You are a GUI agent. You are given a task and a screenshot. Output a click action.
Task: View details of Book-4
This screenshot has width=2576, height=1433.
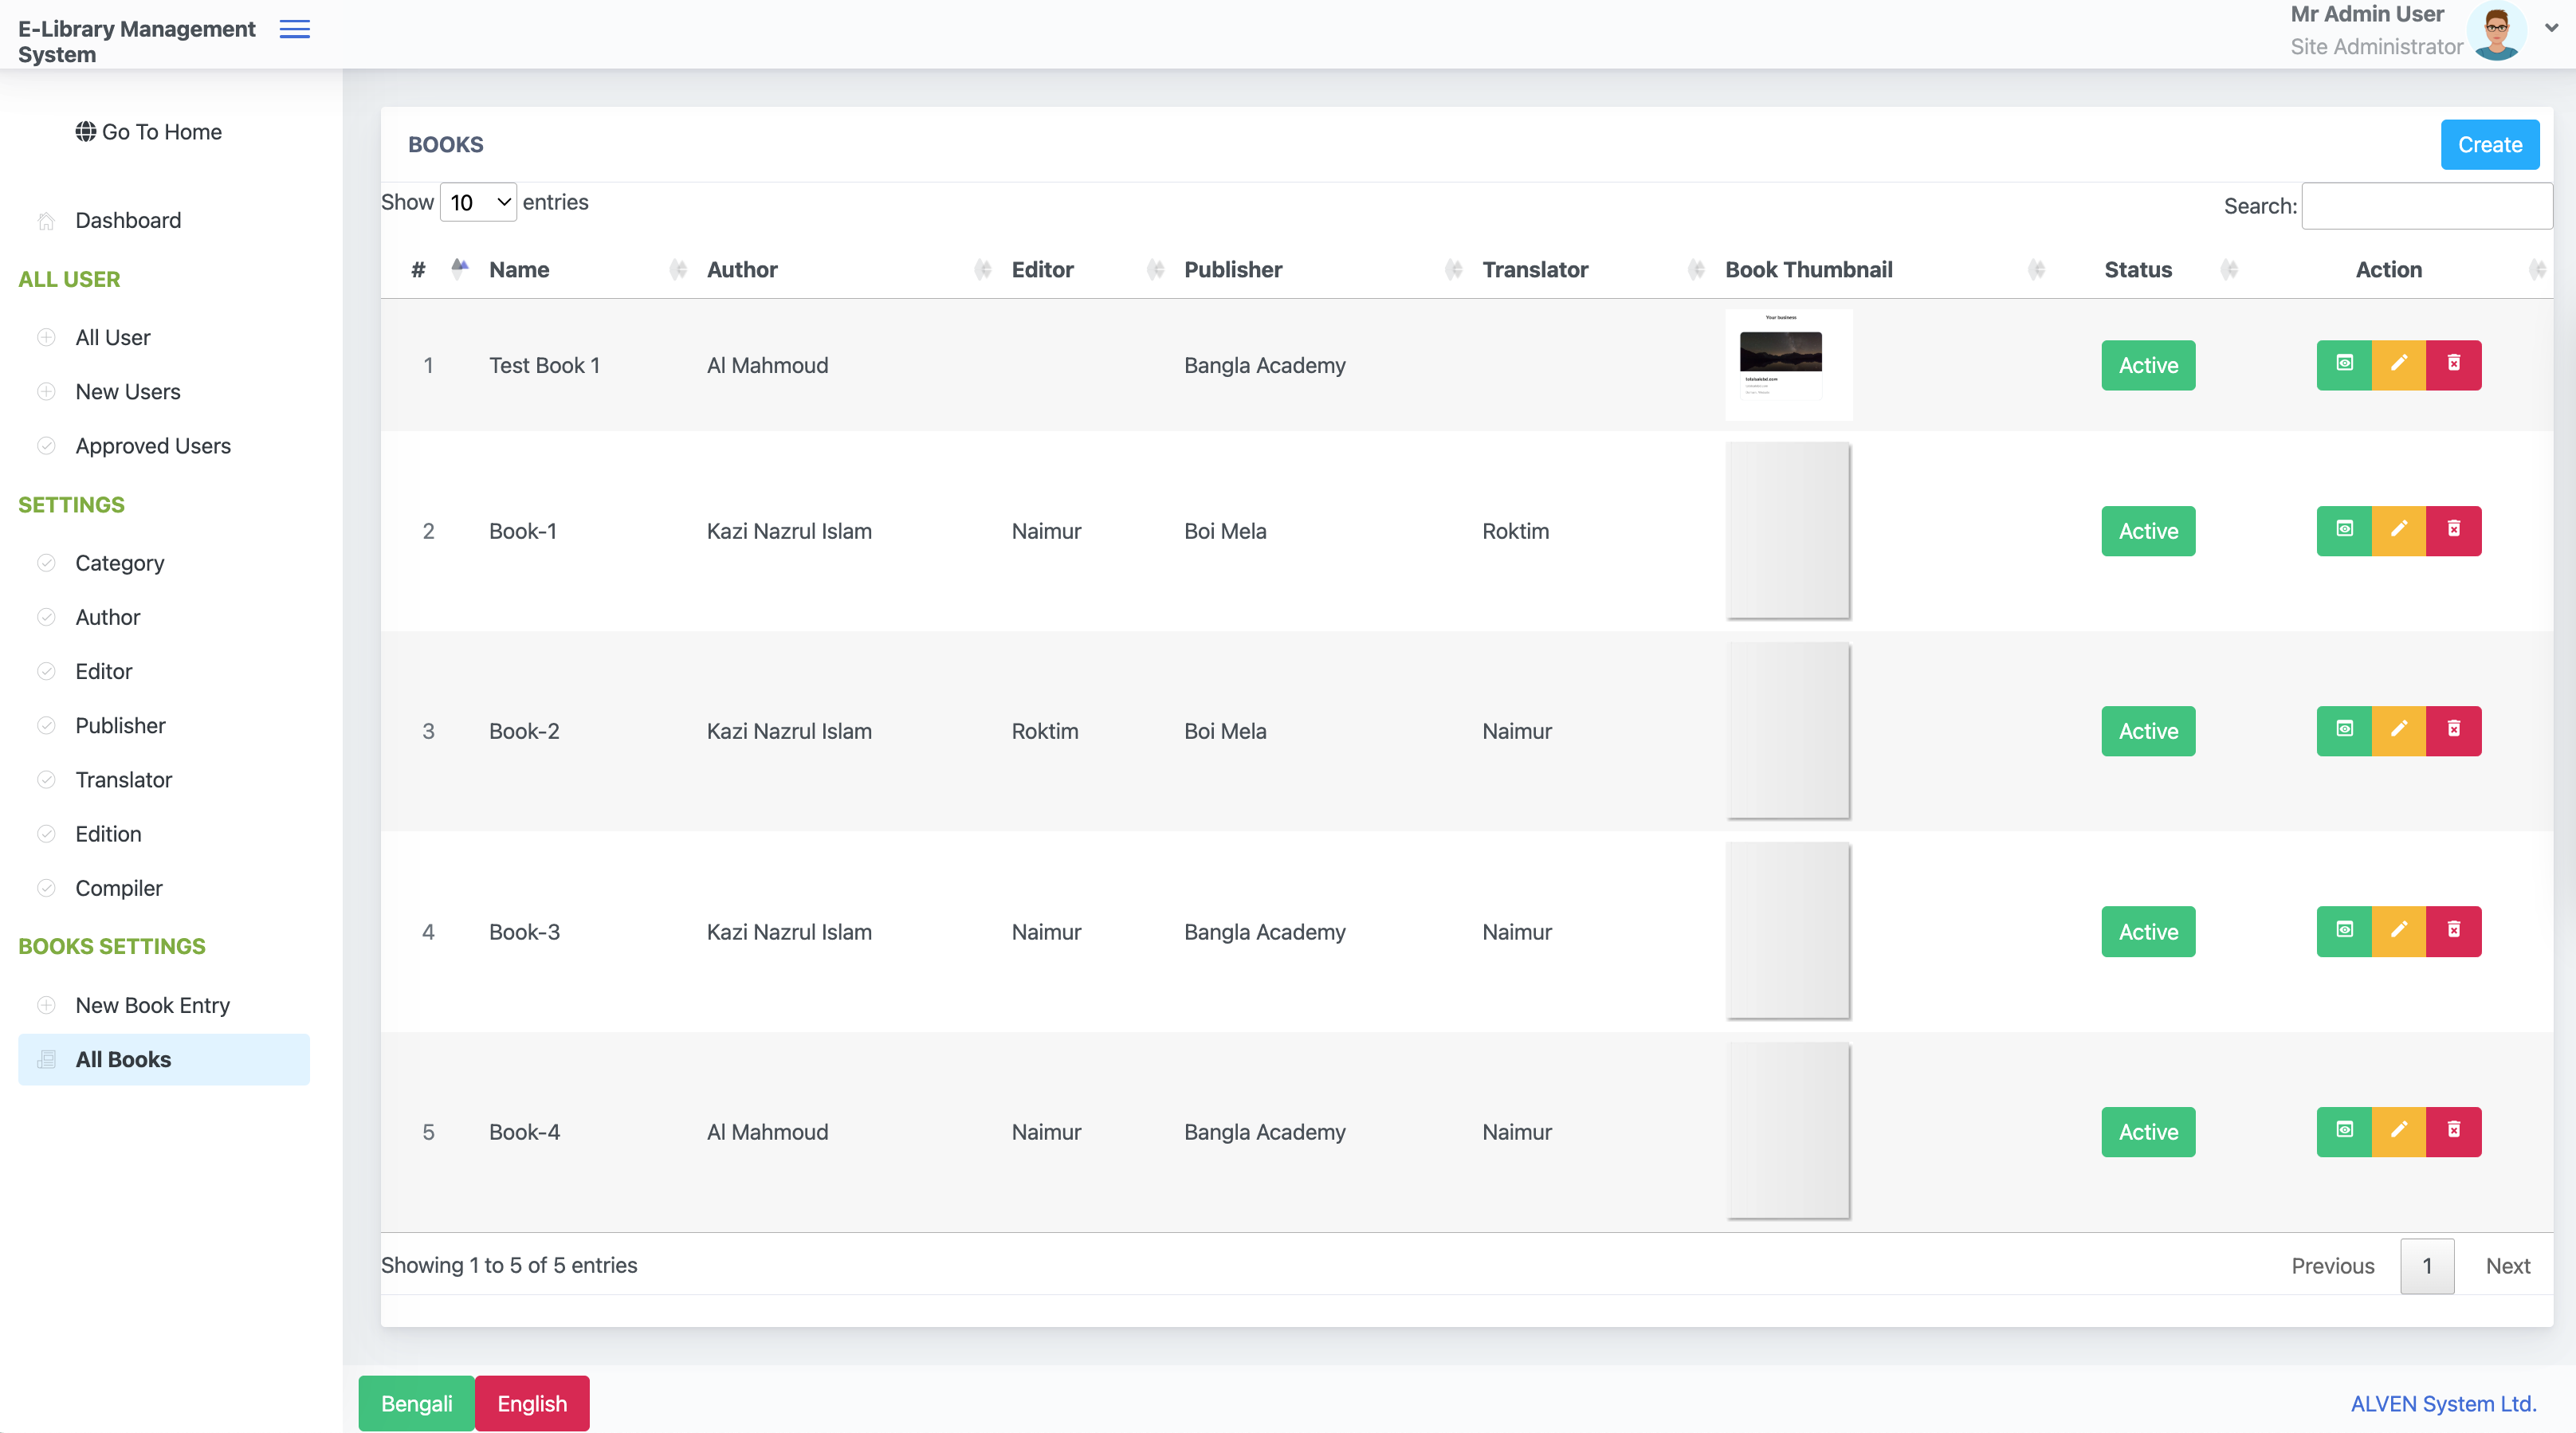coord(2344,1132)
